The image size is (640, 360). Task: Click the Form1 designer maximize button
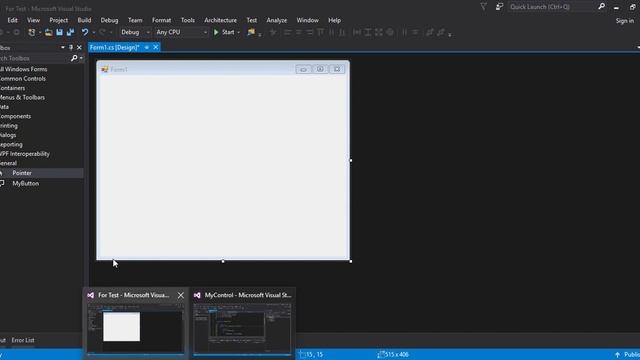[320, 69]
